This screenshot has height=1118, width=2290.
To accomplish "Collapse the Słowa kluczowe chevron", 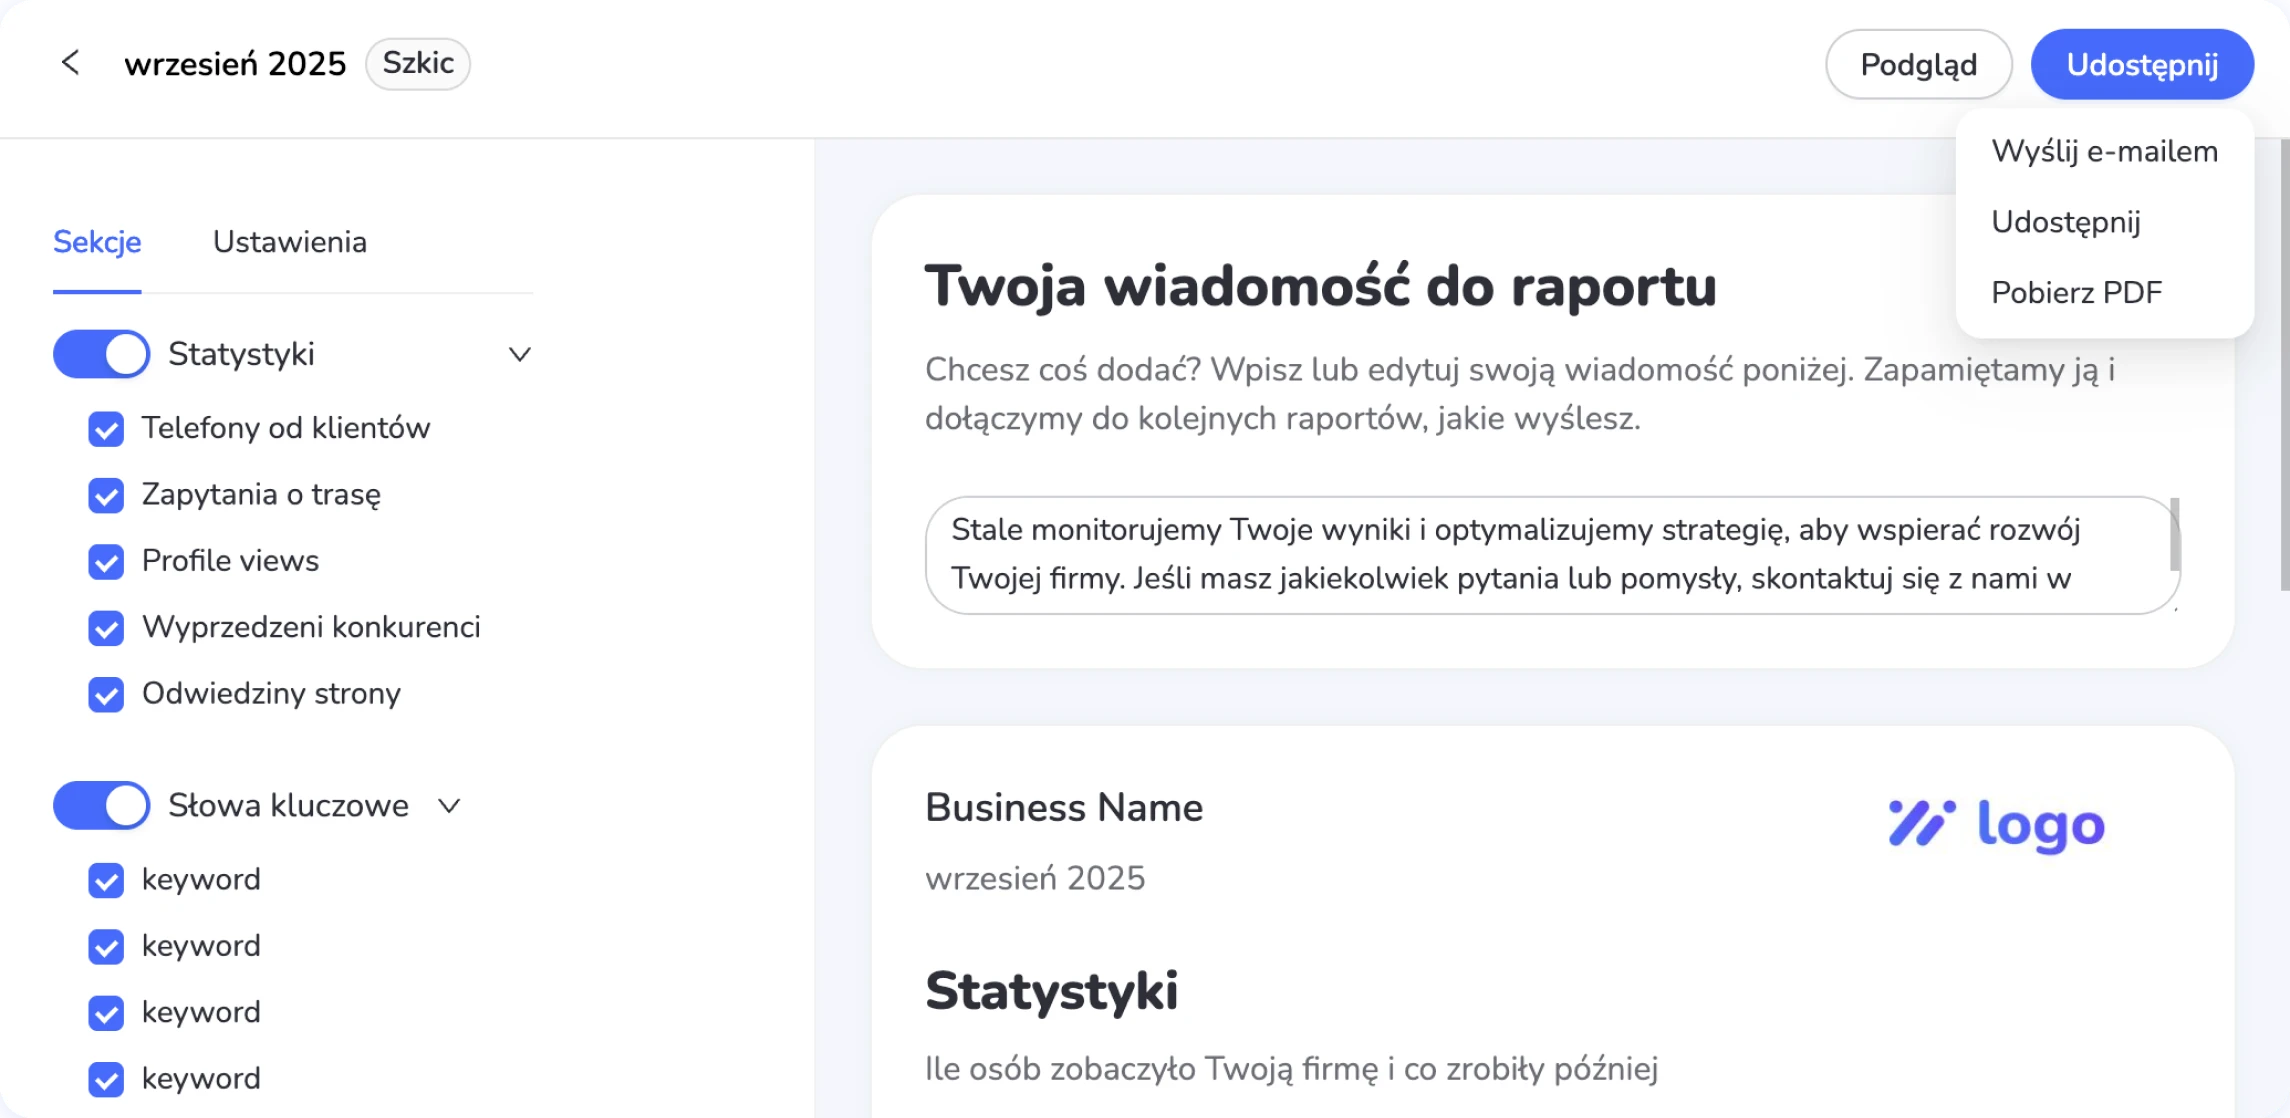I will coord(450,806).
